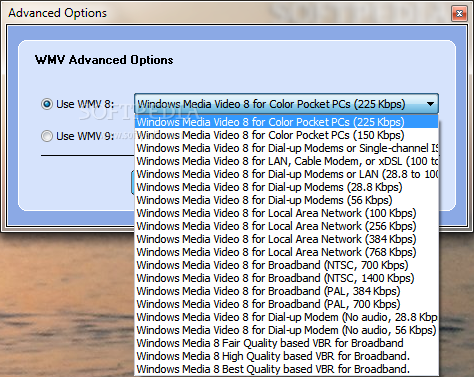Pick Dial-up Modems or Single-channel ISDN profile
The height and width of the screenshot is (377, 474).
[286, 148]
